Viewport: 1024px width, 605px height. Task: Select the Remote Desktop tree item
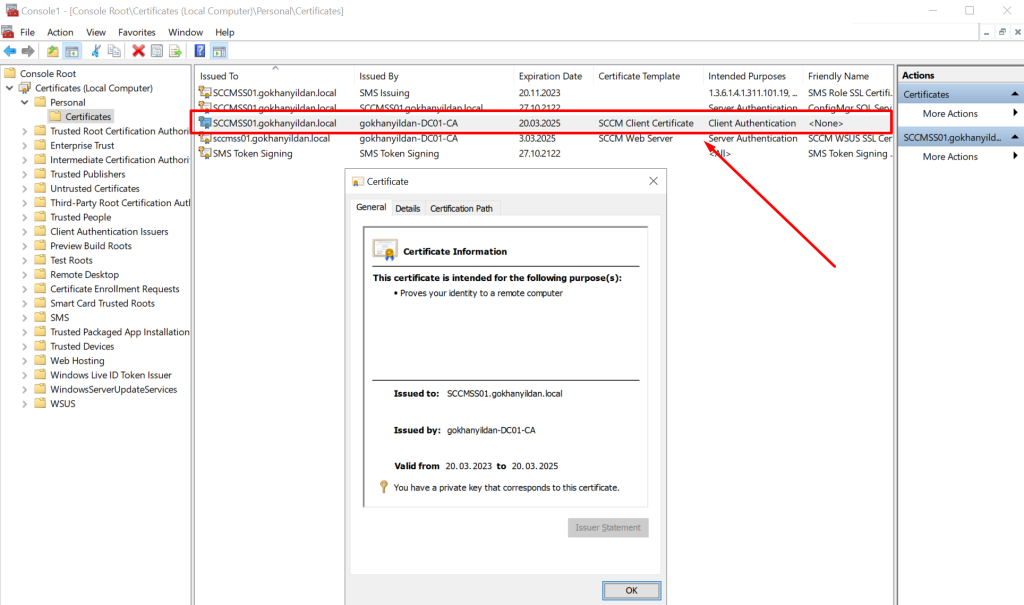84,274
